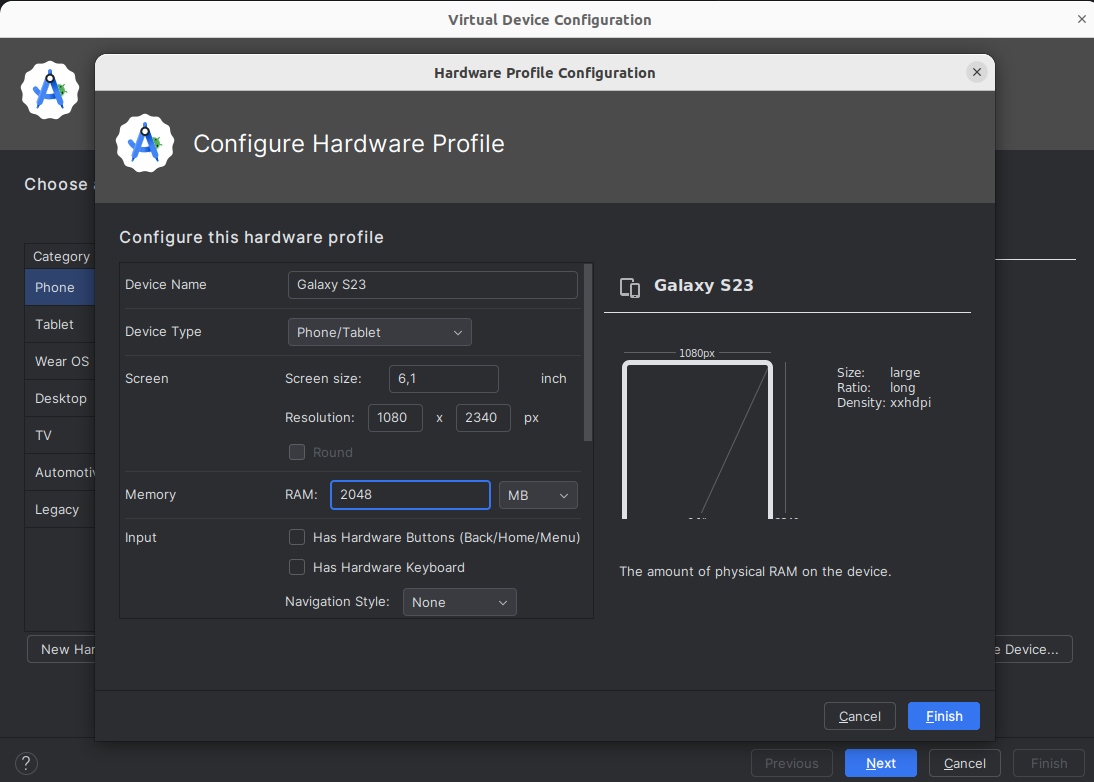Click the New Hardware Profile button
This screenshot has width=1094, height=782.
point(61,649)
